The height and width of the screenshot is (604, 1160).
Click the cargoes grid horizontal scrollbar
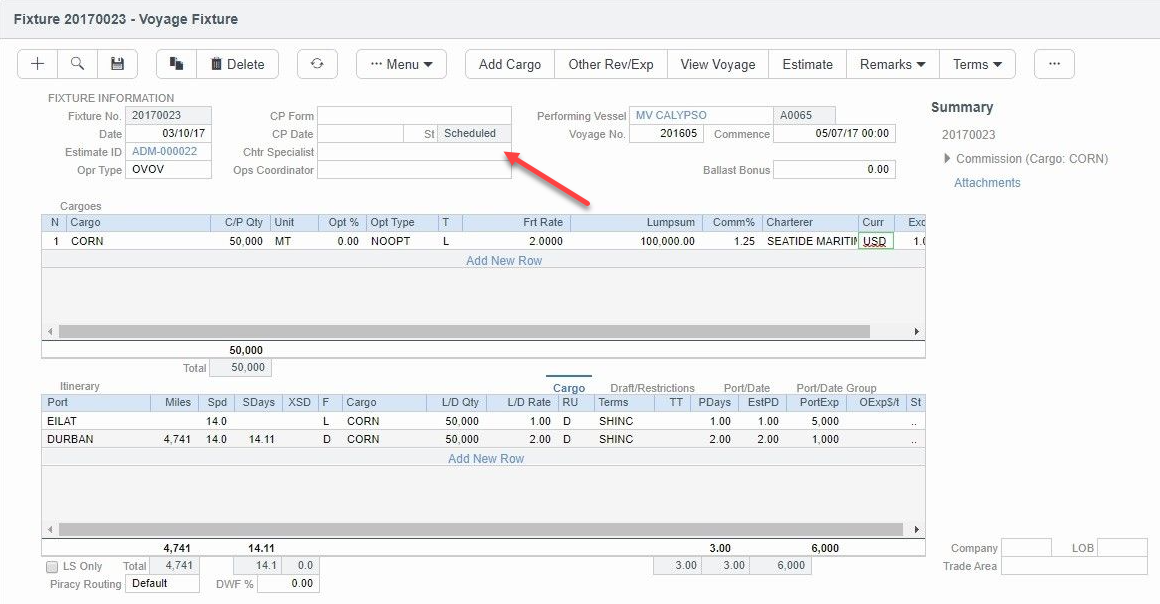(x=464, y=331)
